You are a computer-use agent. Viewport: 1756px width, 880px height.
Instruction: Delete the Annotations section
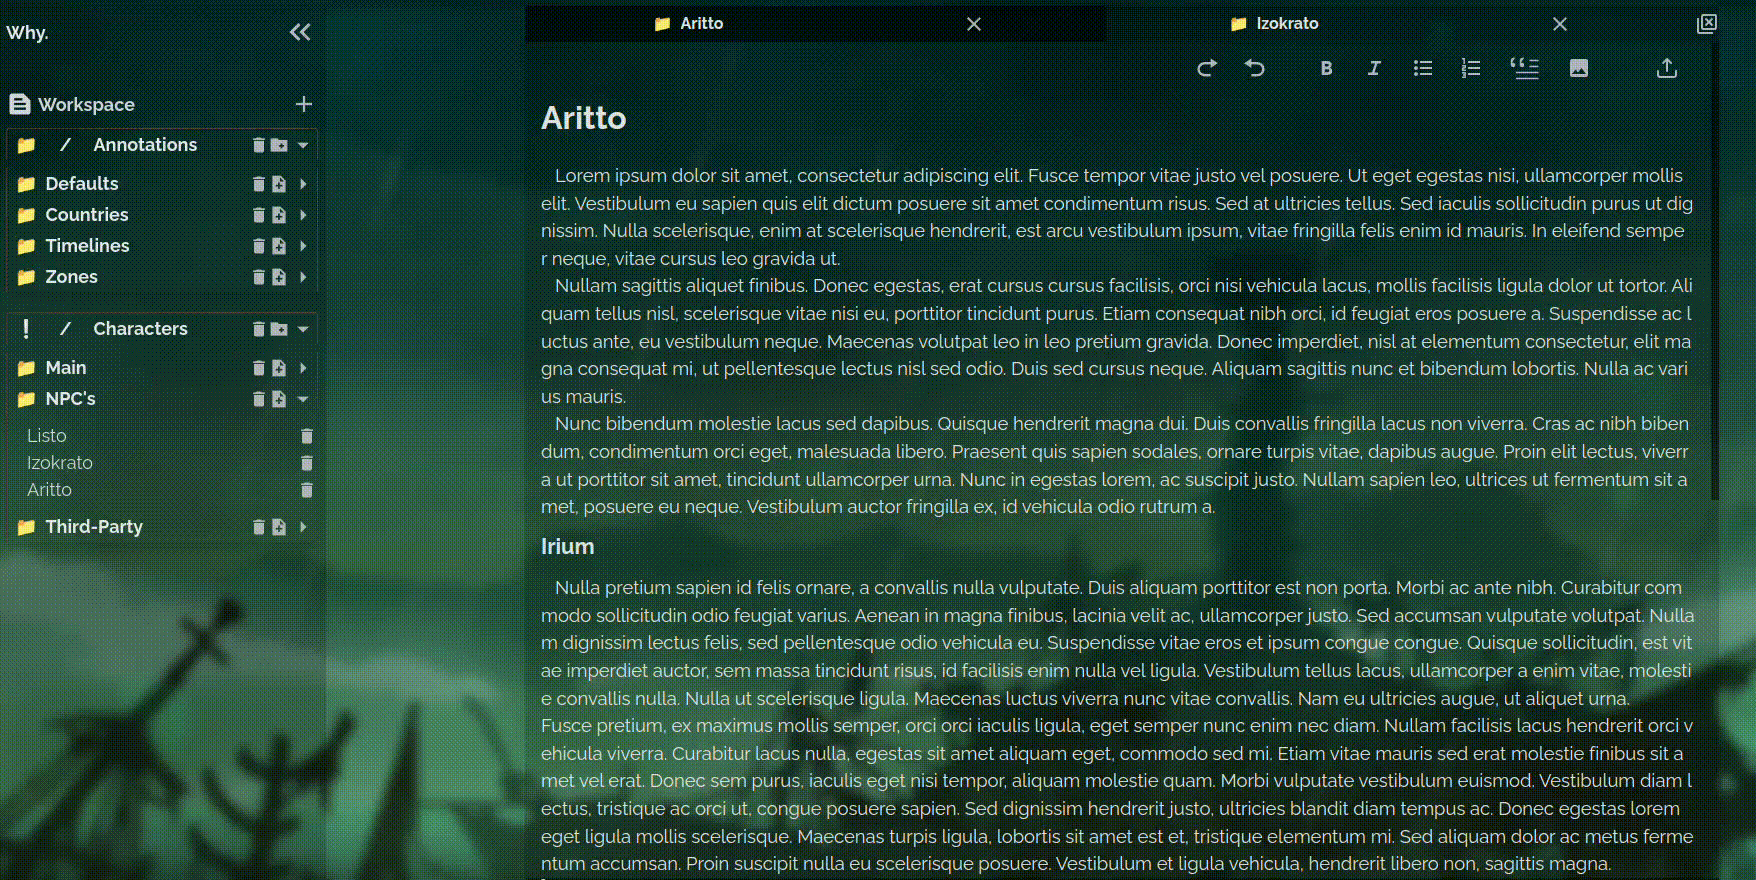(x=259, y=145)
